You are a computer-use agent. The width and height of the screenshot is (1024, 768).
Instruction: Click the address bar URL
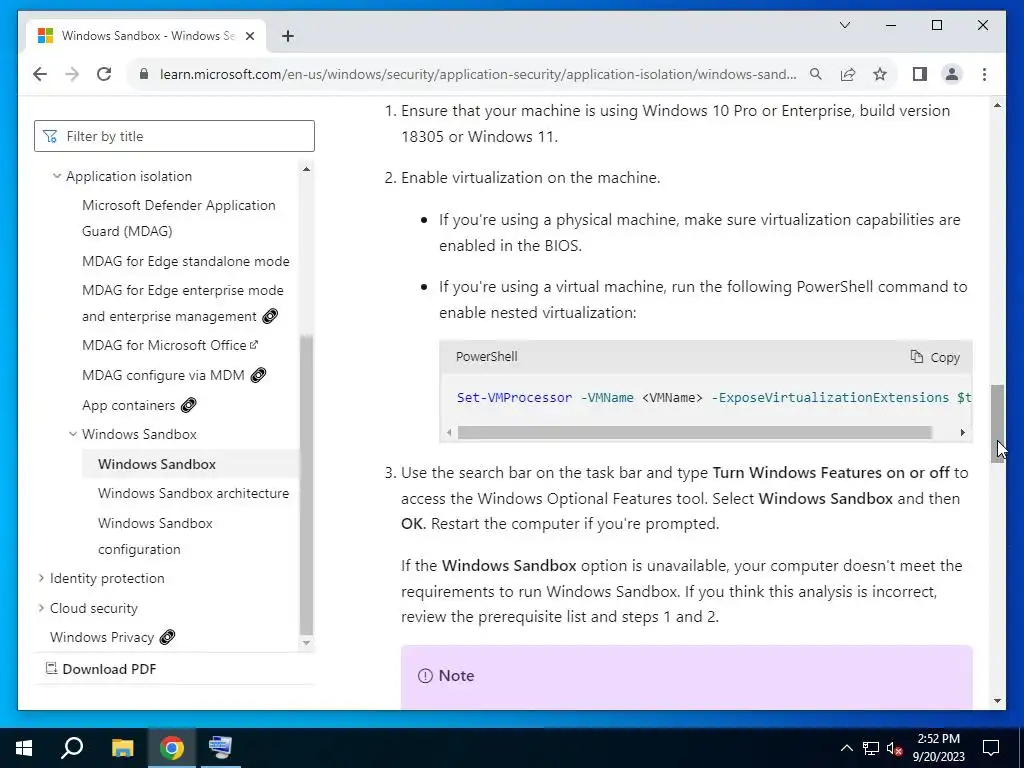point(477,74)
